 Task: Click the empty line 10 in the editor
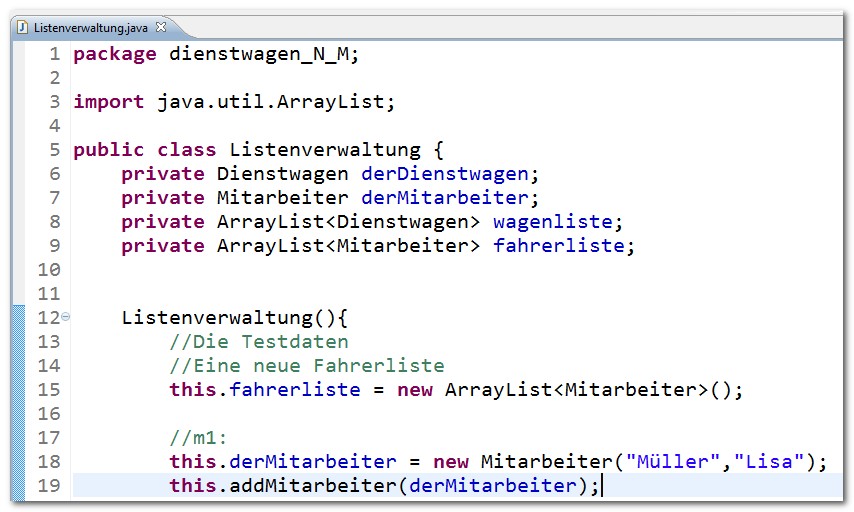(x=400, y=270)
